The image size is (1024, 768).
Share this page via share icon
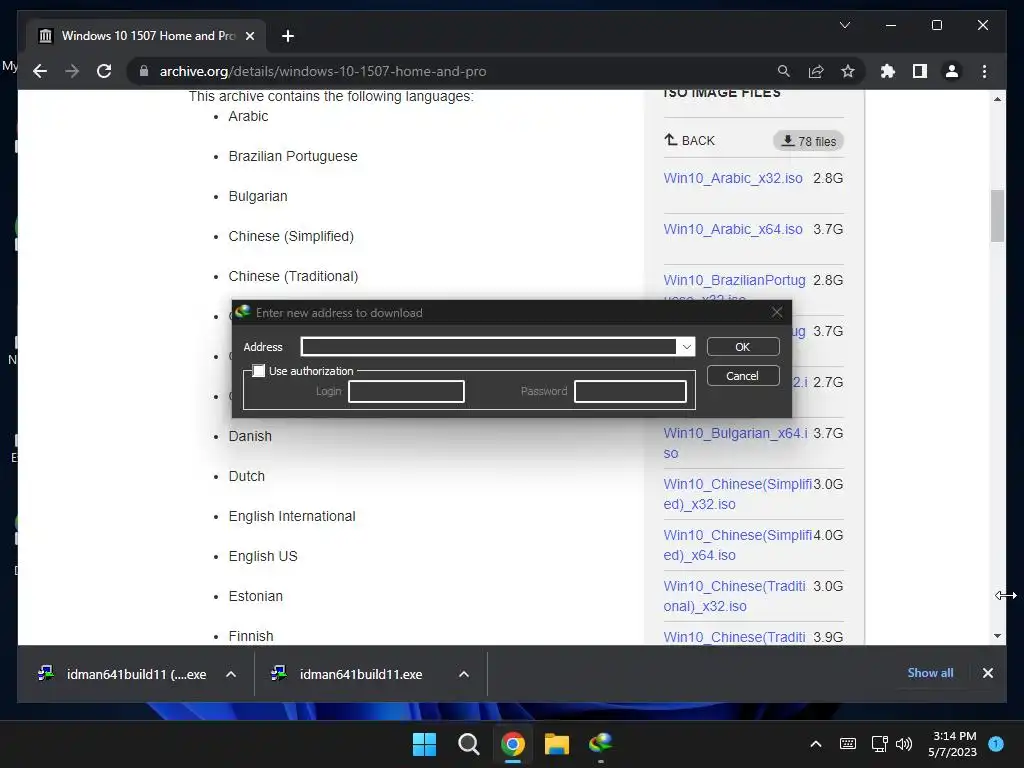point(816,71)
